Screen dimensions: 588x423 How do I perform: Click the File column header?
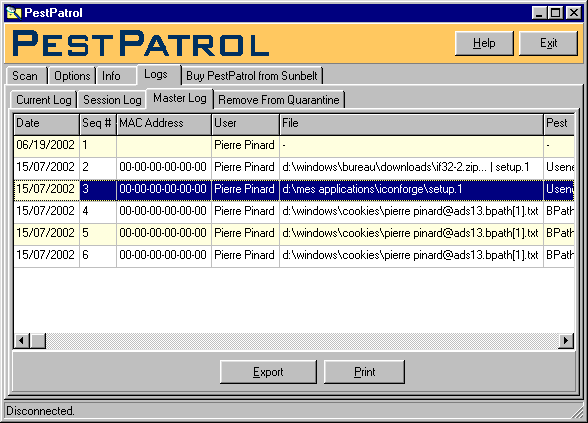click(x=411, y=124)
